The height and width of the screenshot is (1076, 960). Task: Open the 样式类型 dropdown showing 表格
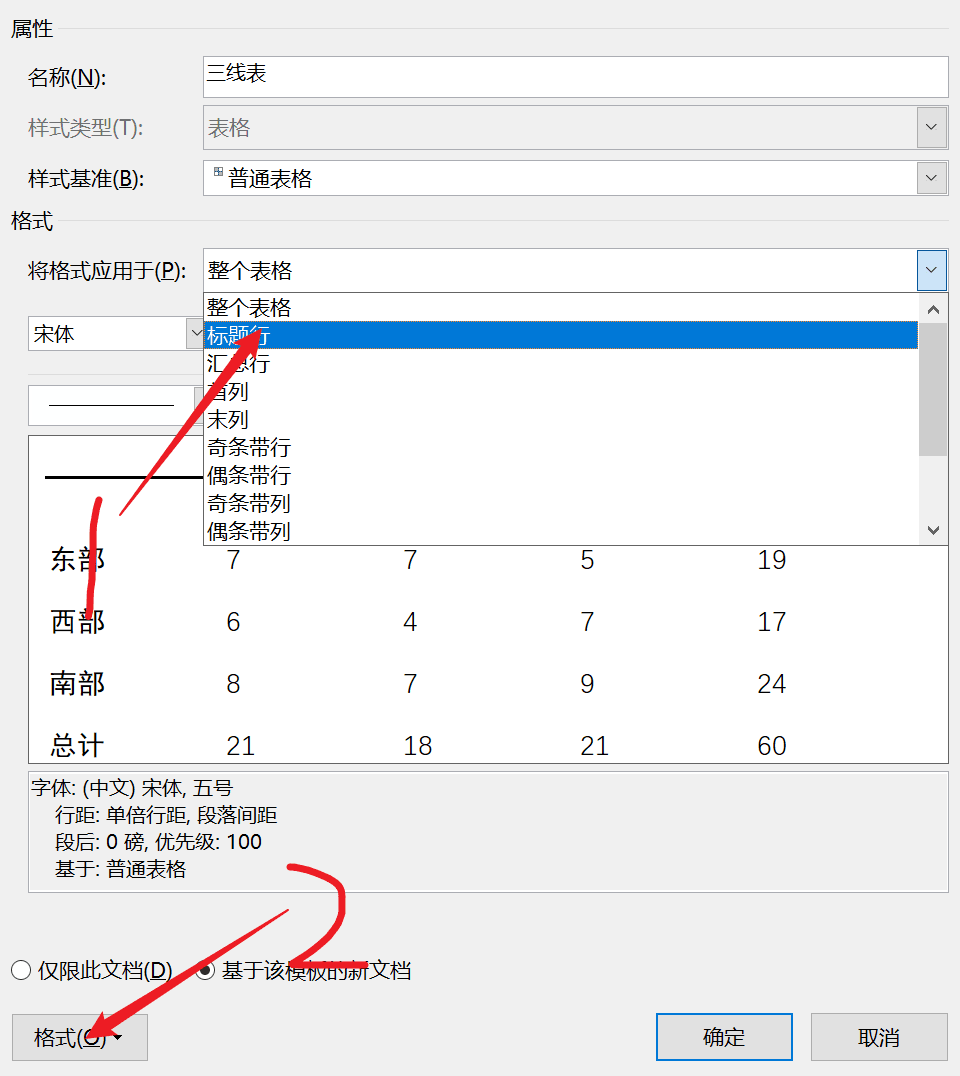click(x=931, y=127)
